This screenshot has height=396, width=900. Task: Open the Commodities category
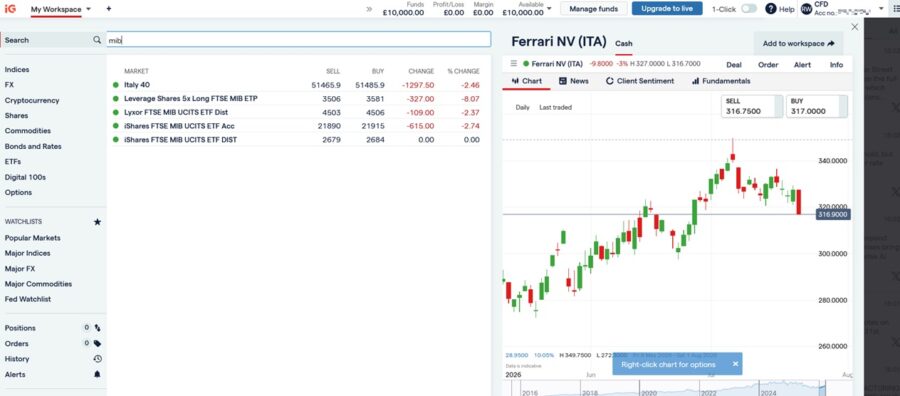click(28, 131)
